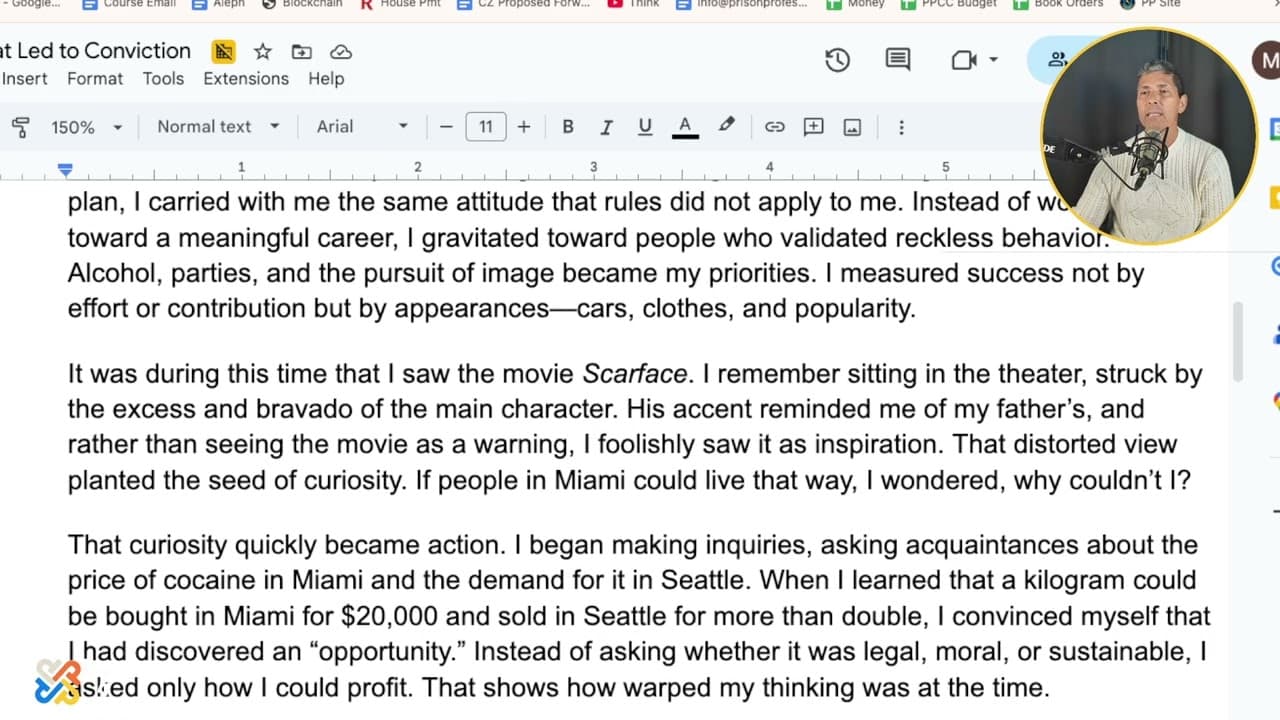This screenshot has height=720, width=1280.
Task: Insert a link using the toolbar
Action: [x=774, y=127]
